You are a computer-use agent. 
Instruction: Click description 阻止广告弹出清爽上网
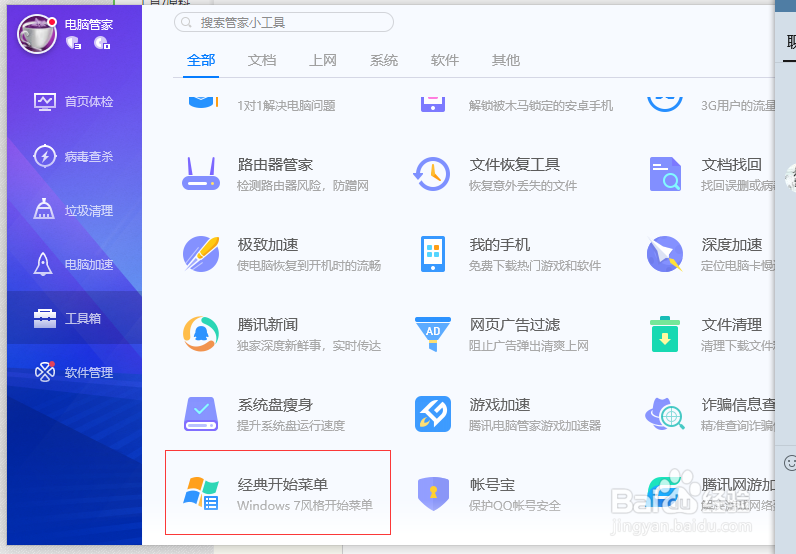click(529, 345)
